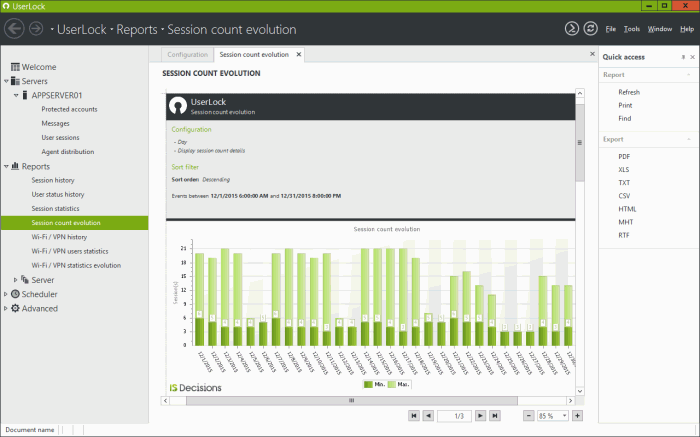
Task: Click the refresh circular arrows icon in header
Action: (591, 29)
